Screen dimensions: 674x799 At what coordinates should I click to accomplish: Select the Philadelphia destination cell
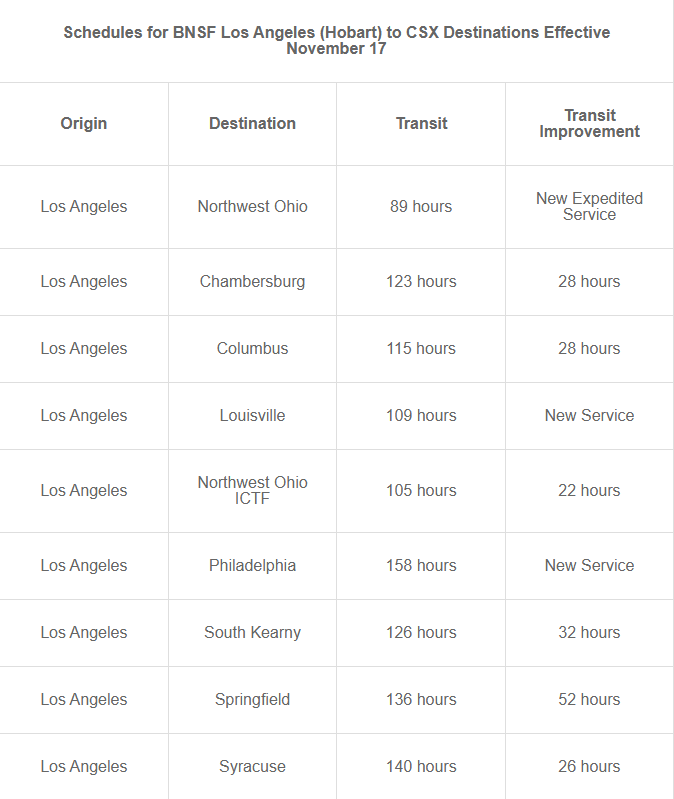(252, 566)
